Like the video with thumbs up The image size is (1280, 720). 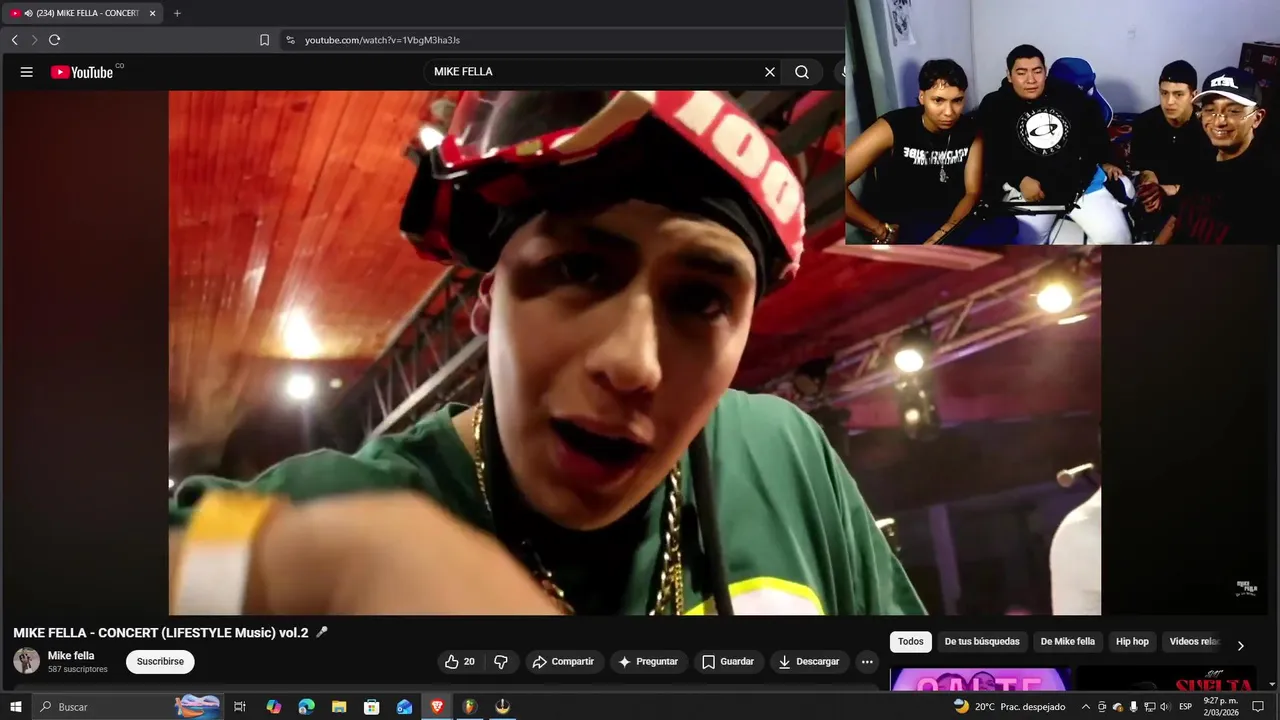pyautogui.click(x=460, y=661)
